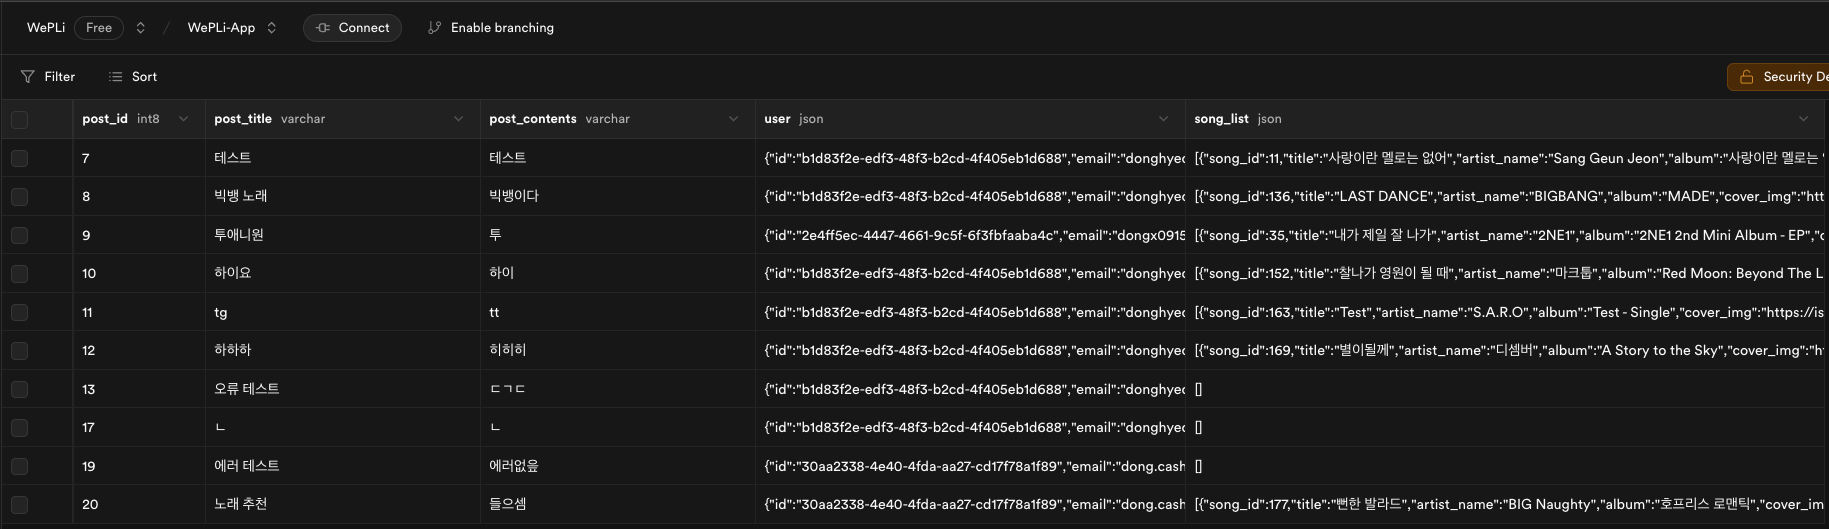
Task: Open the WePLi organization switcher arrows
Action: pos(141,28)
